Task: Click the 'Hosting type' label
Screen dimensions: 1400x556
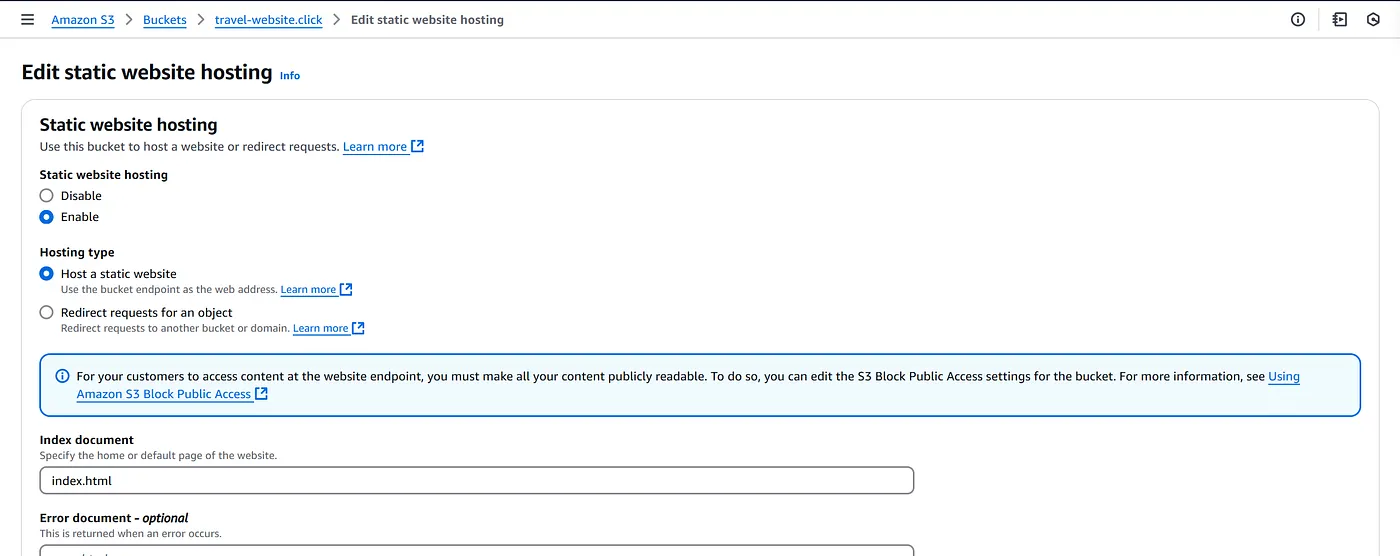Action: point(77,253)
